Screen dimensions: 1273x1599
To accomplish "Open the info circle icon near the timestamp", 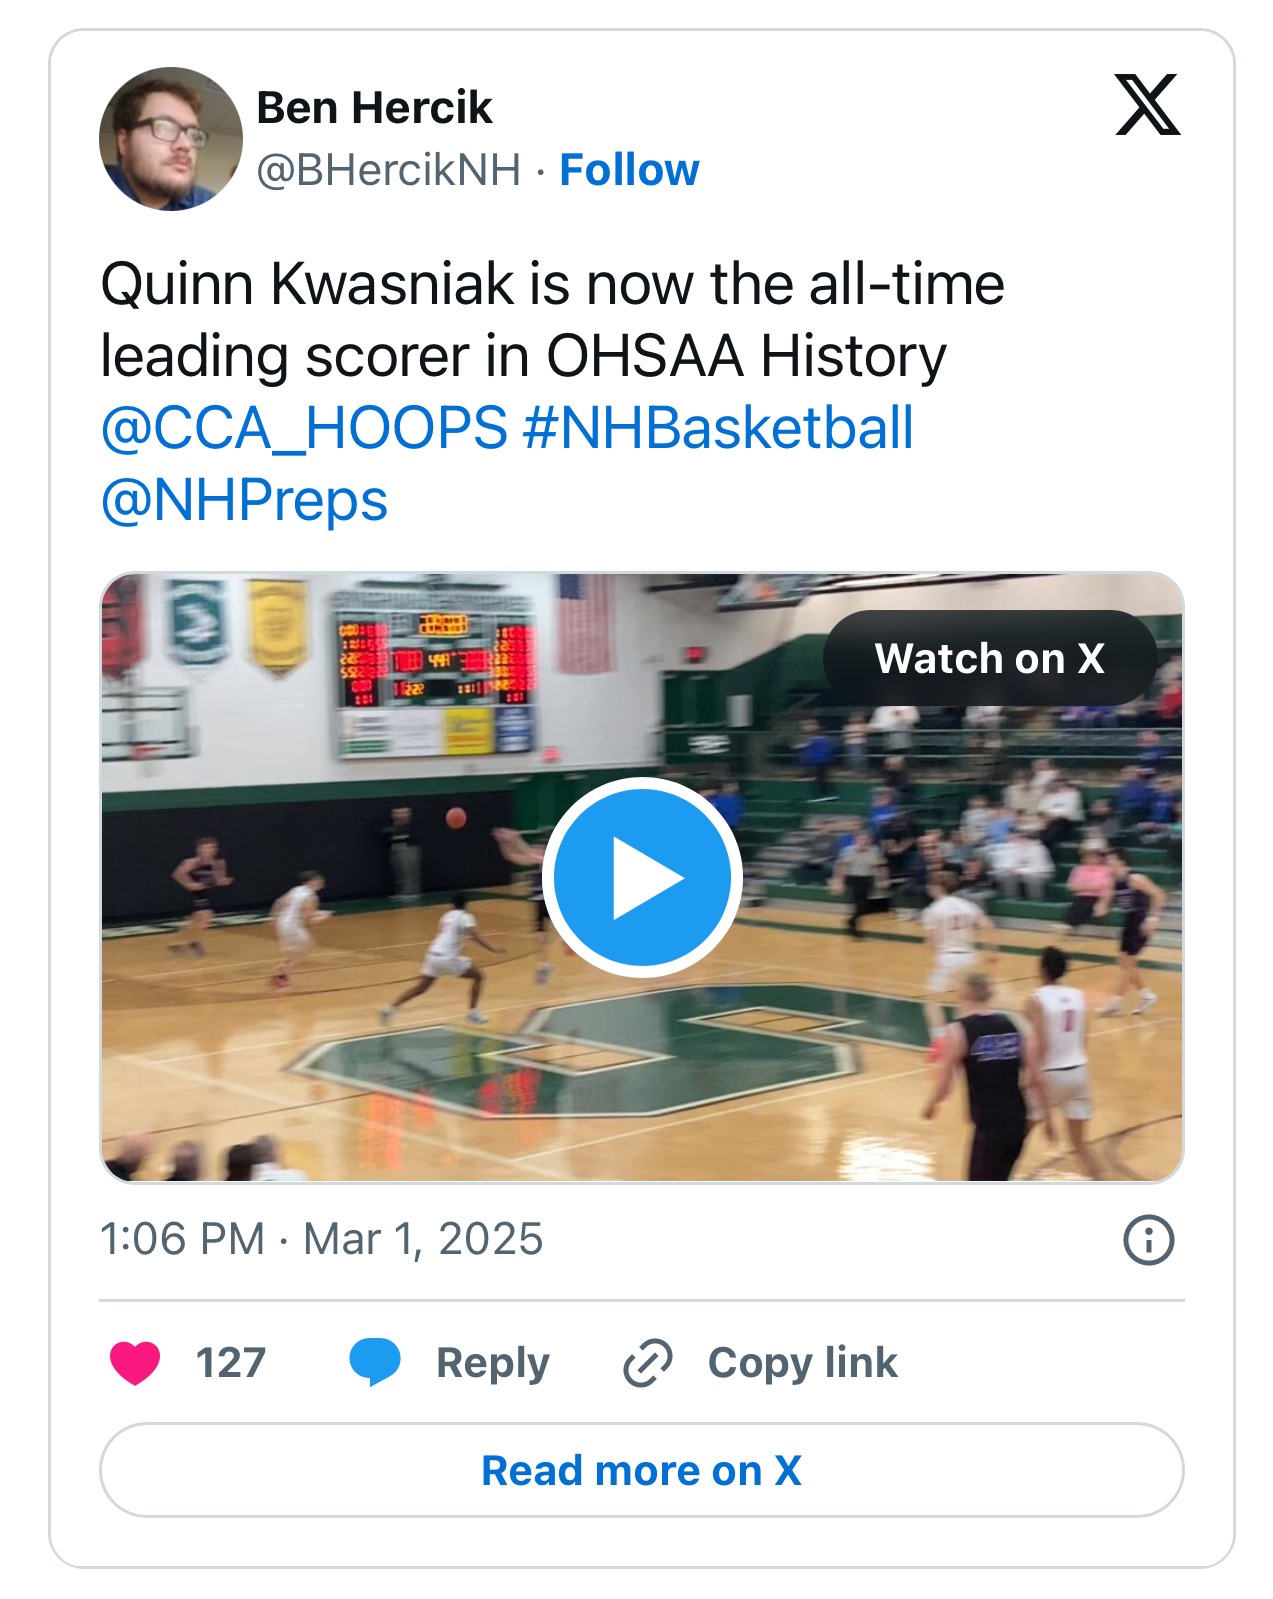I will (x=1146, y=1239).
